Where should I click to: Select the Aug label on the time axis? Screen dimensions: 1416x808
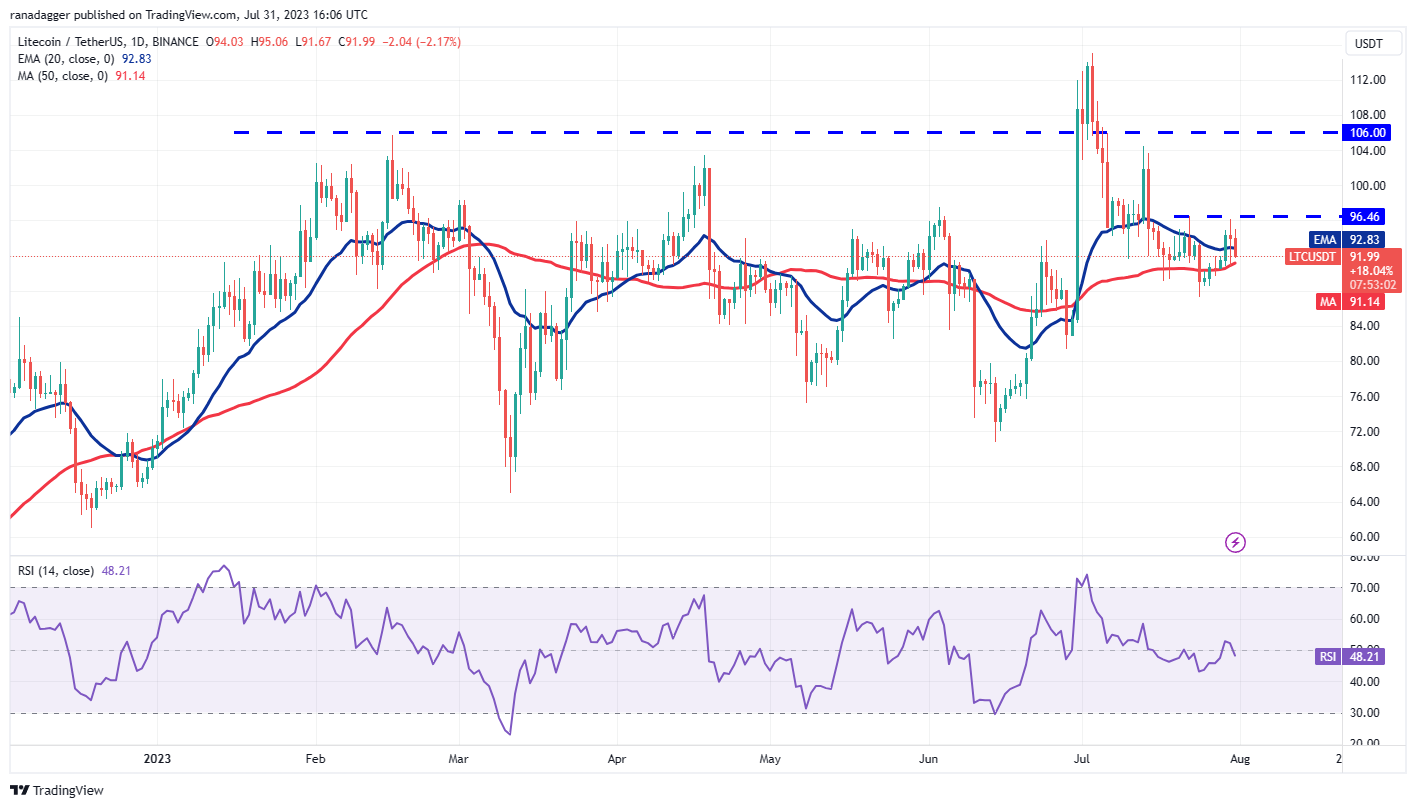pyautogui.click(x=1240, y=759)
